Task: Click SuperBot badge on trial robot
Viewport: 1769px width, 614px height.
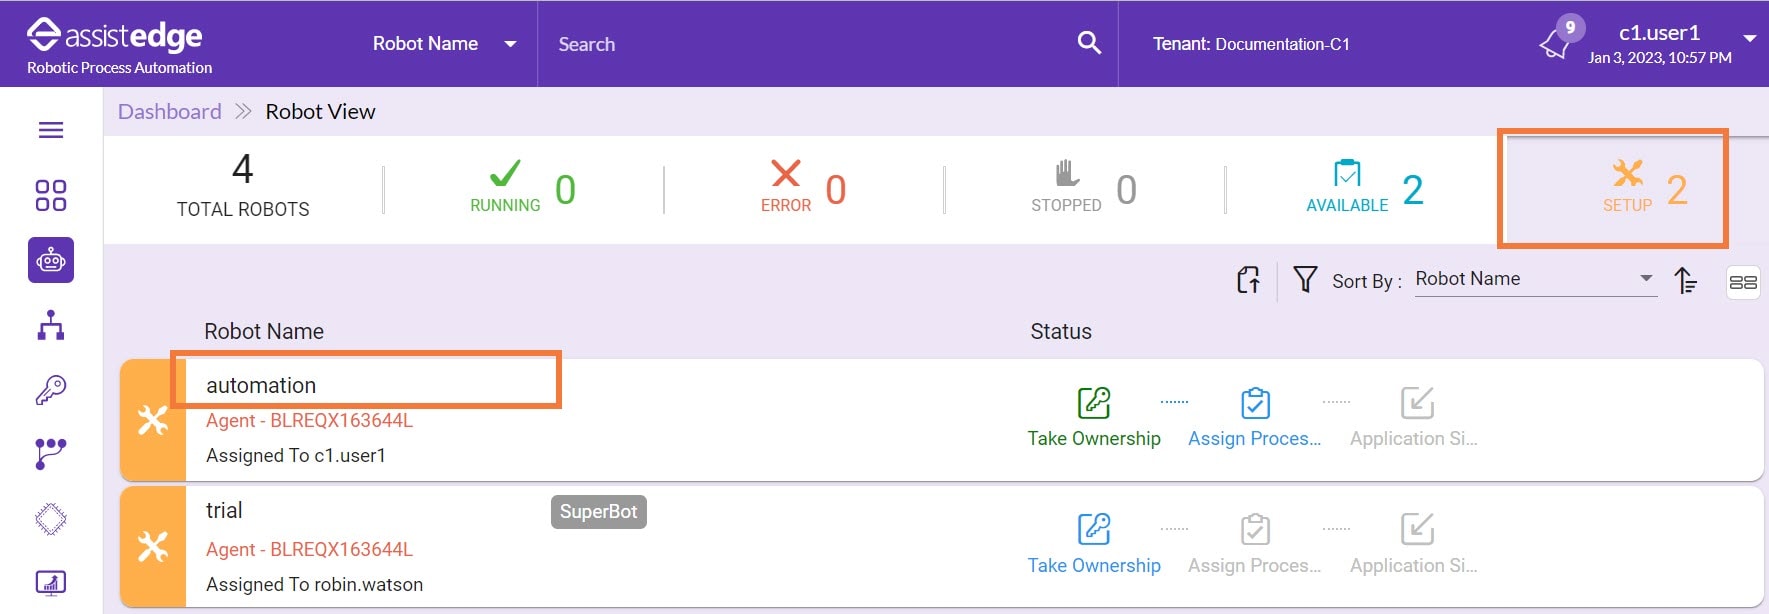Action: click(598, 512)
